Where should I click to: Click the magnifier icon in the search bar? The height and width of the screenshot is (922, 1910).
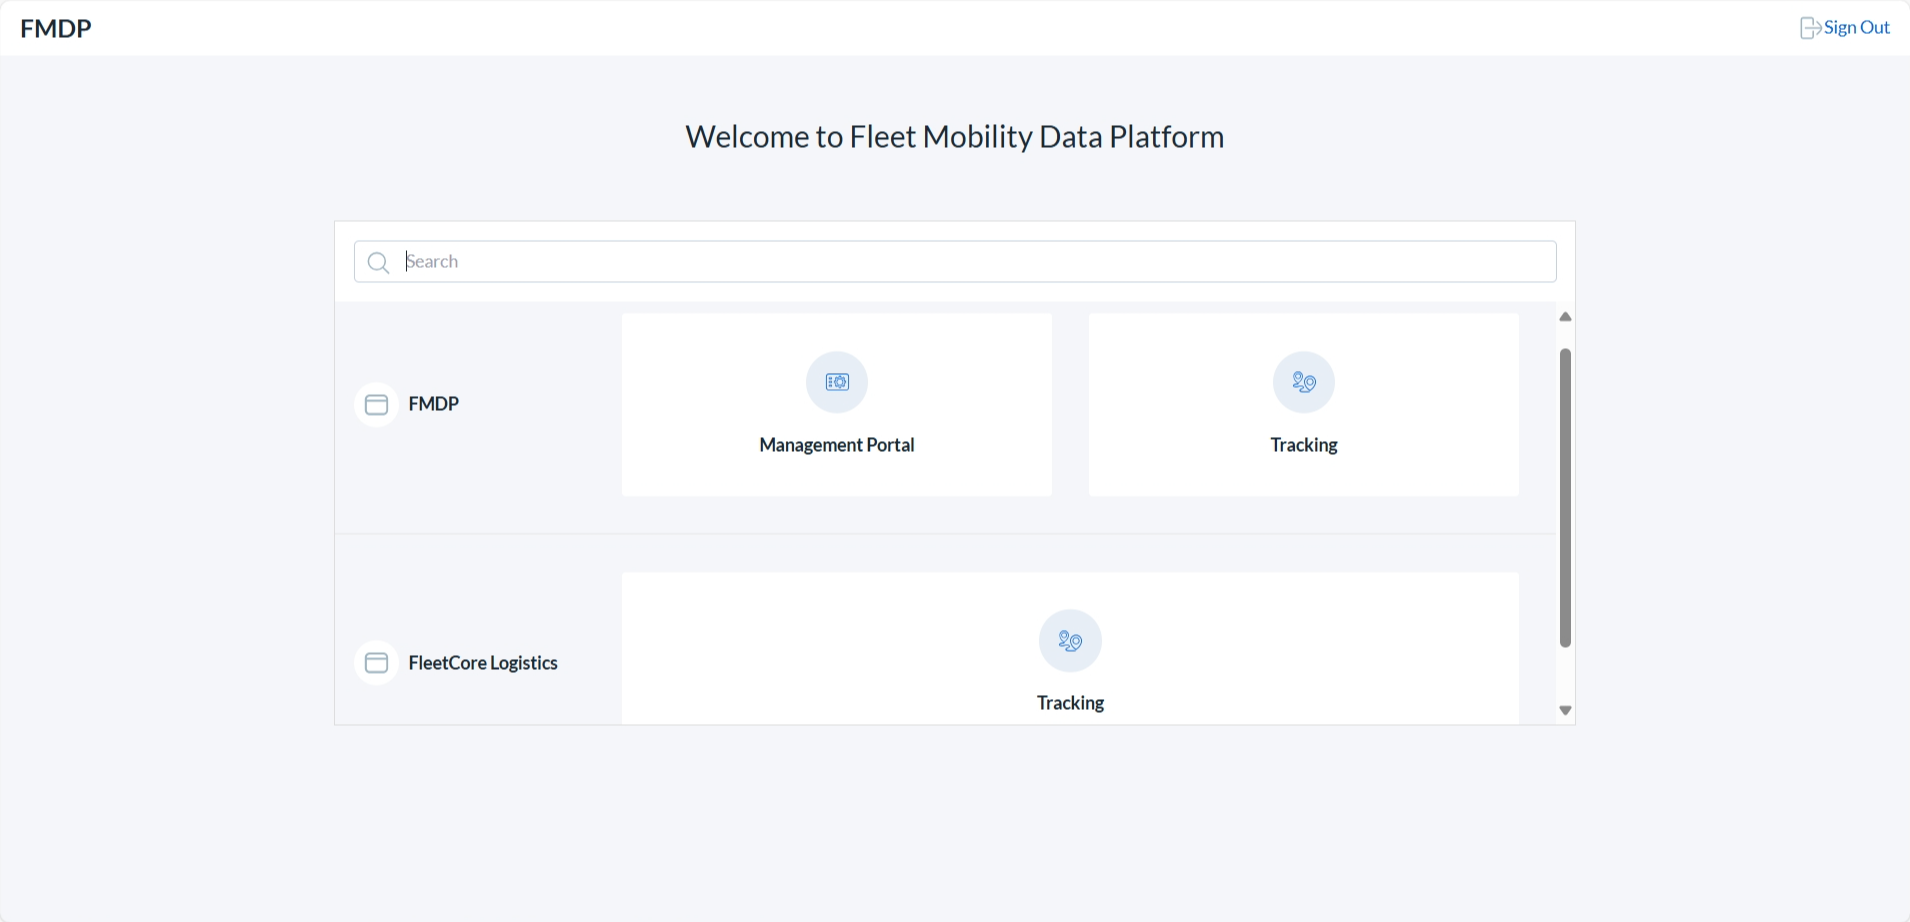pyautogui.click(x=378, y=263)
